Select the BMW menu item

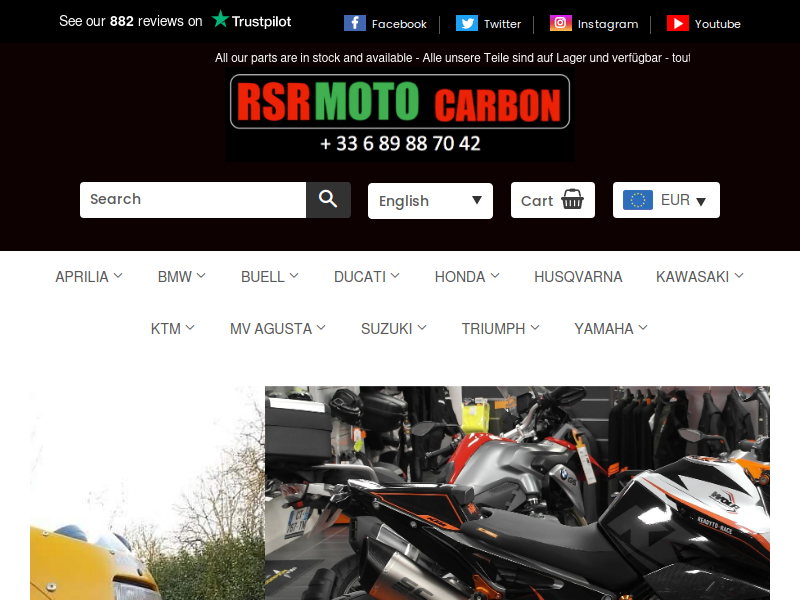point(181,277)
